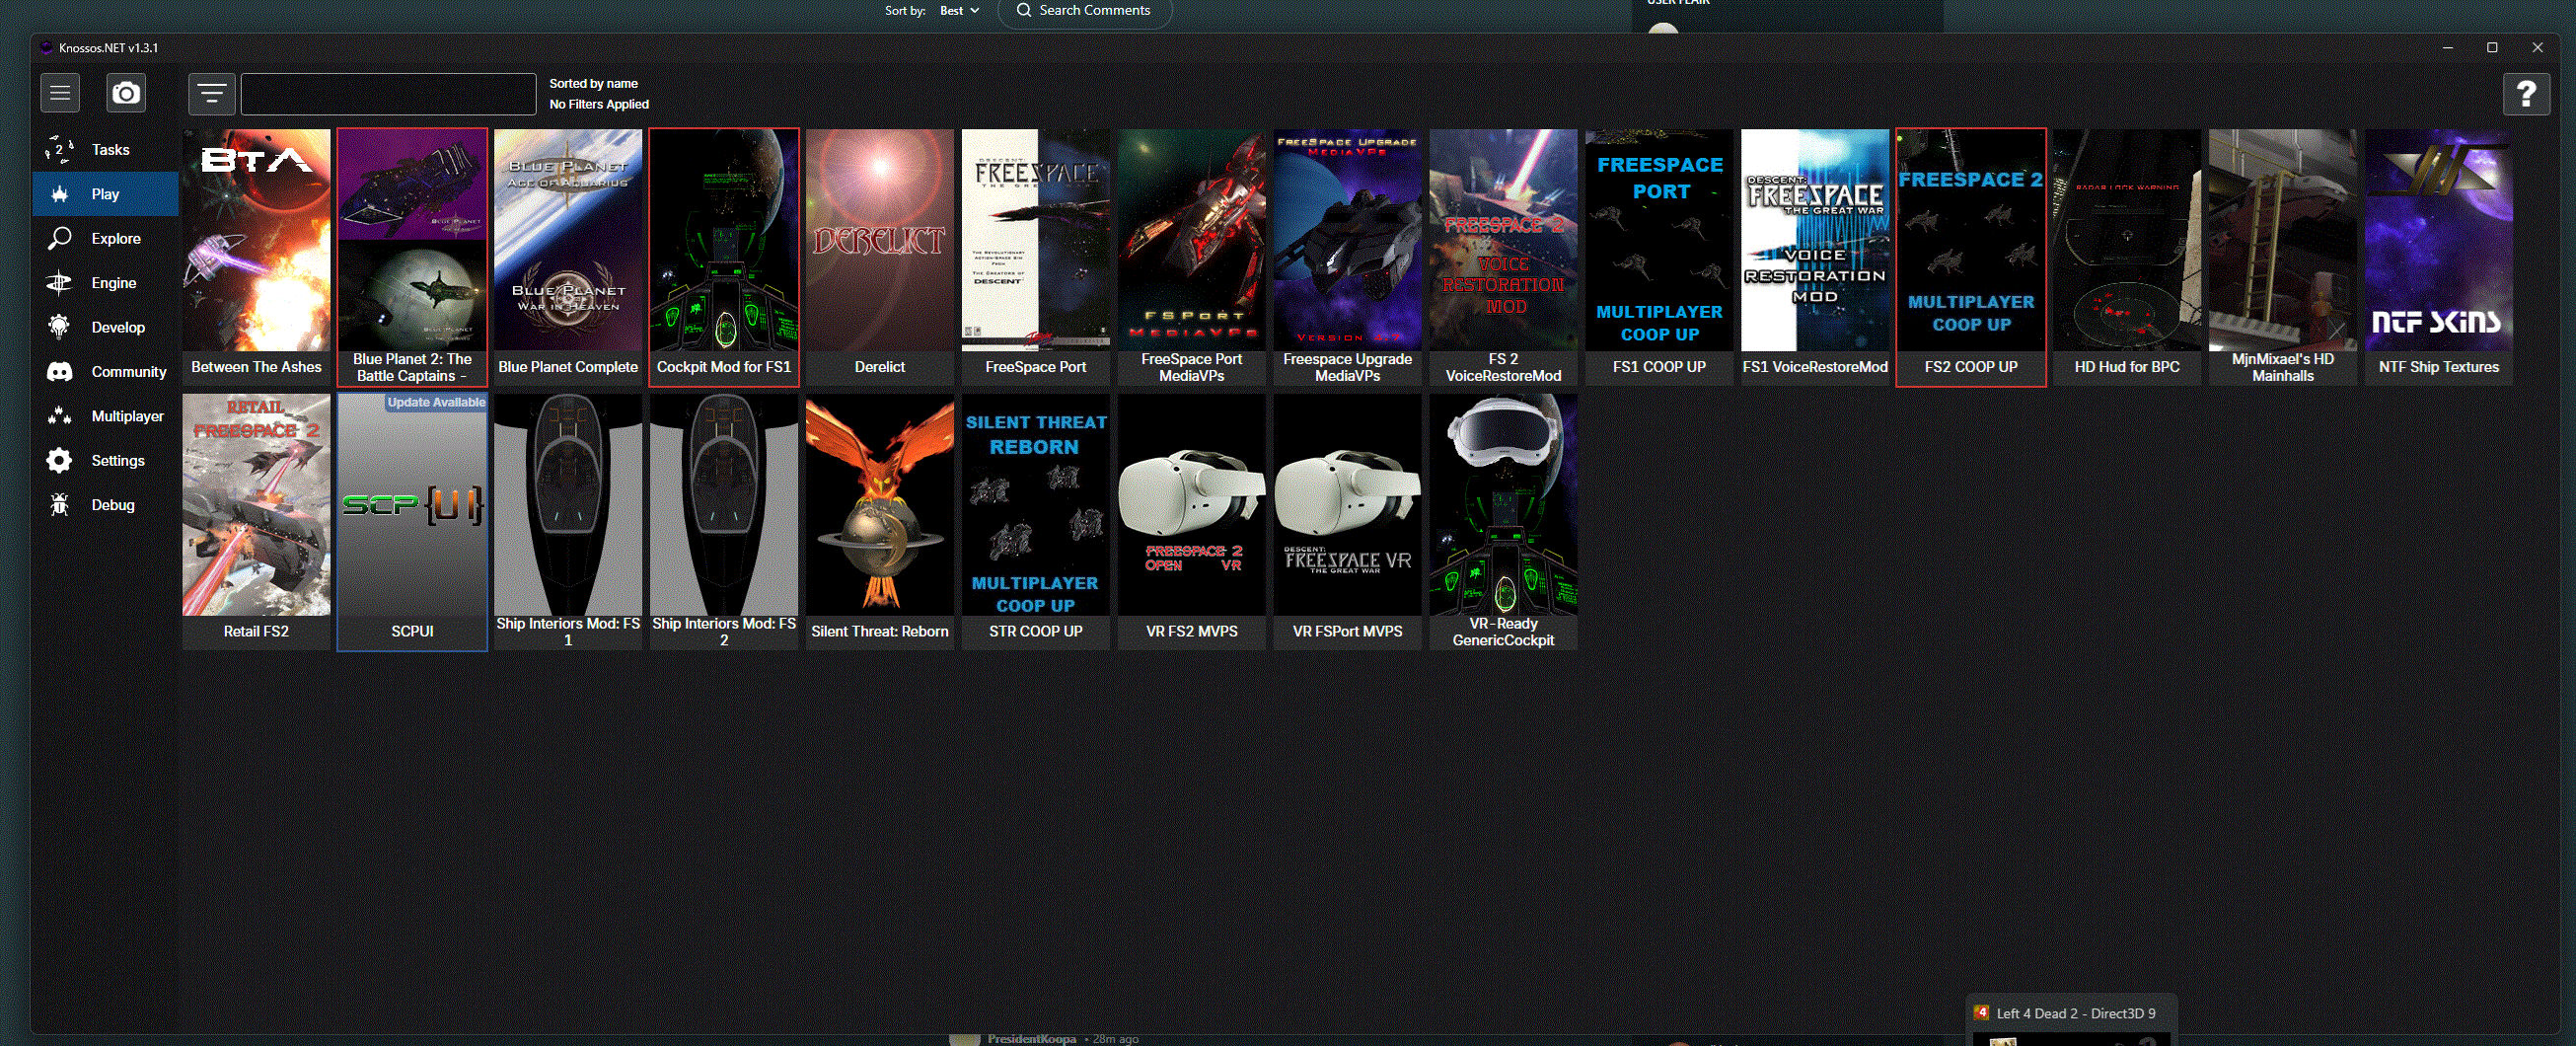Select the FS1 COOP UP card
The image size is (2576, 1046).
1660,257
